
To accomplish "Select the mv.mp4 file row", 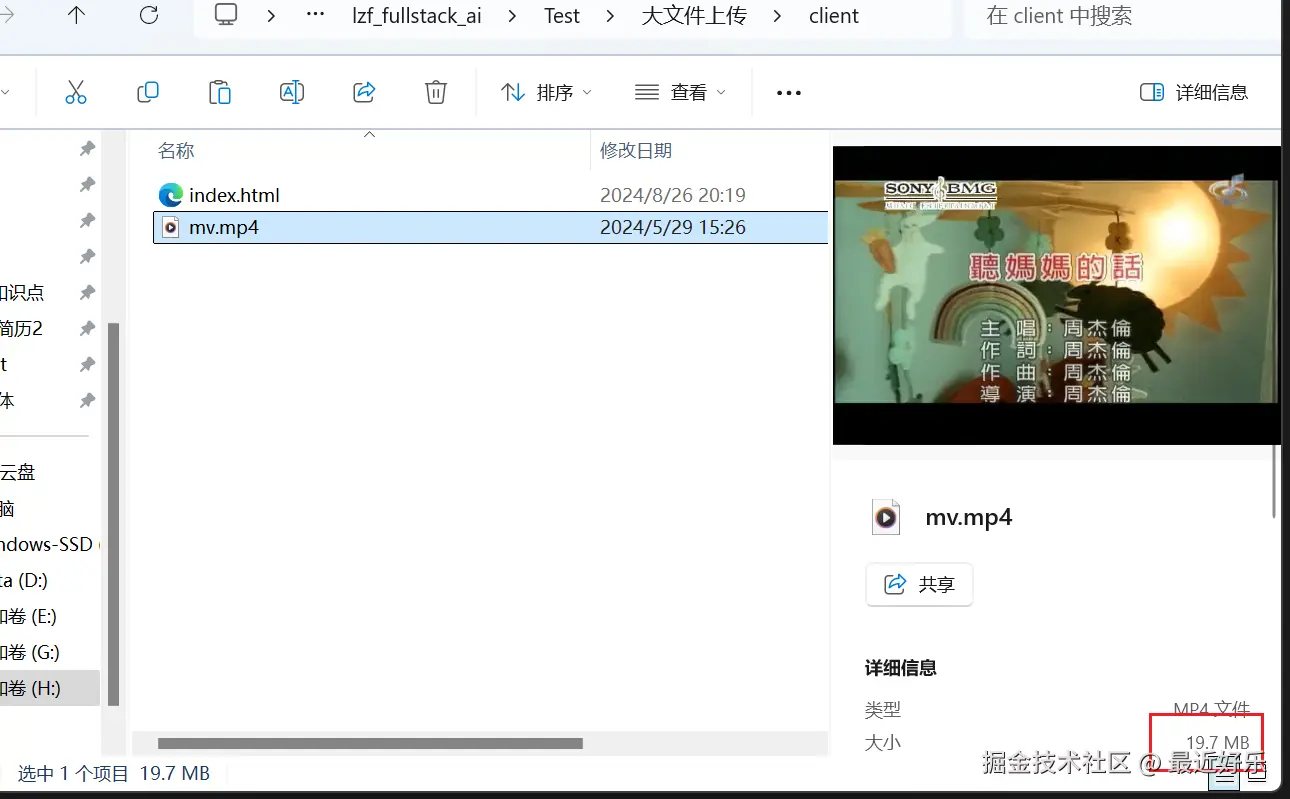I will point(490,227).
